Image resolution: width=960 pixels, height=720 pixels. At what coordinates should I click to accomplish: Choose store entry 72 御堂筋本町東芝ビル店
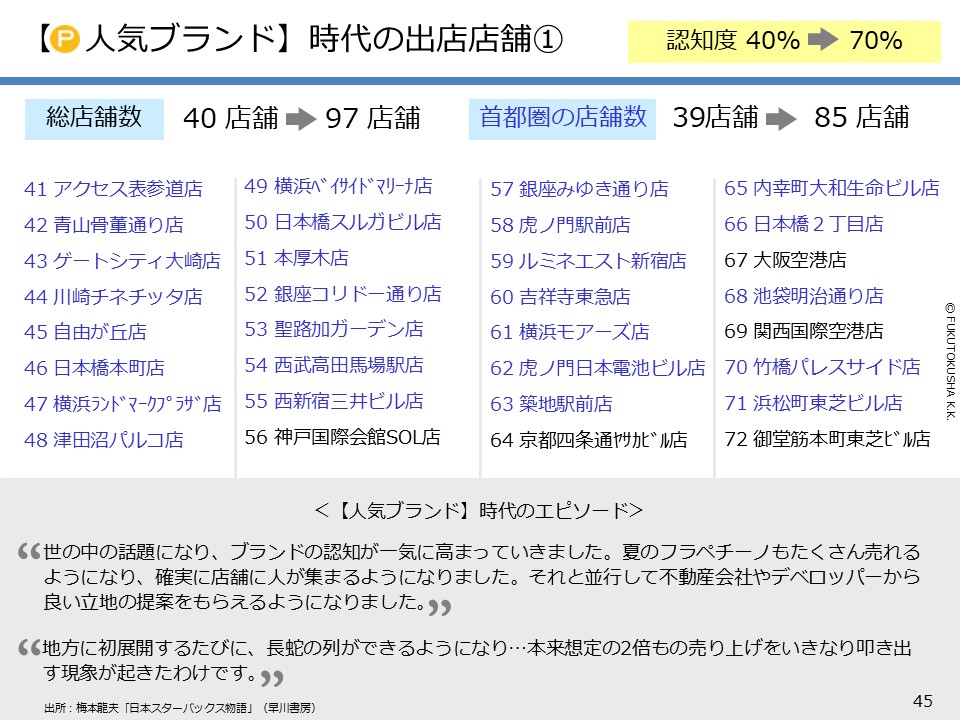point(827,439)
